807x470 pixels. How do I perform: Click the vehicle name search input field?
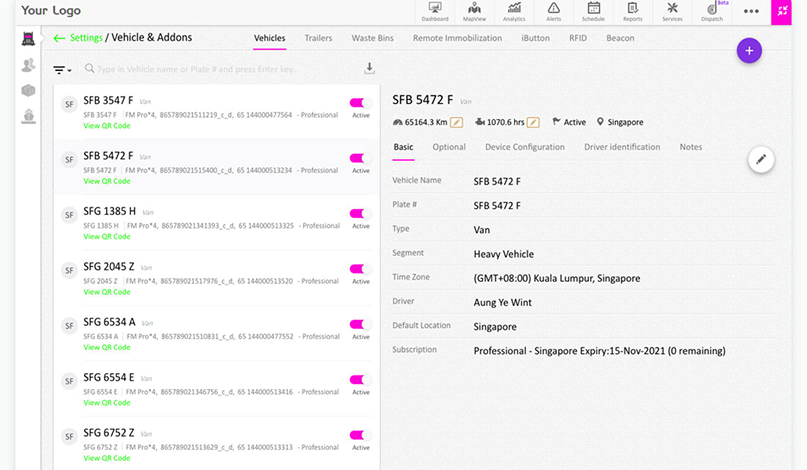pos(220,69)
